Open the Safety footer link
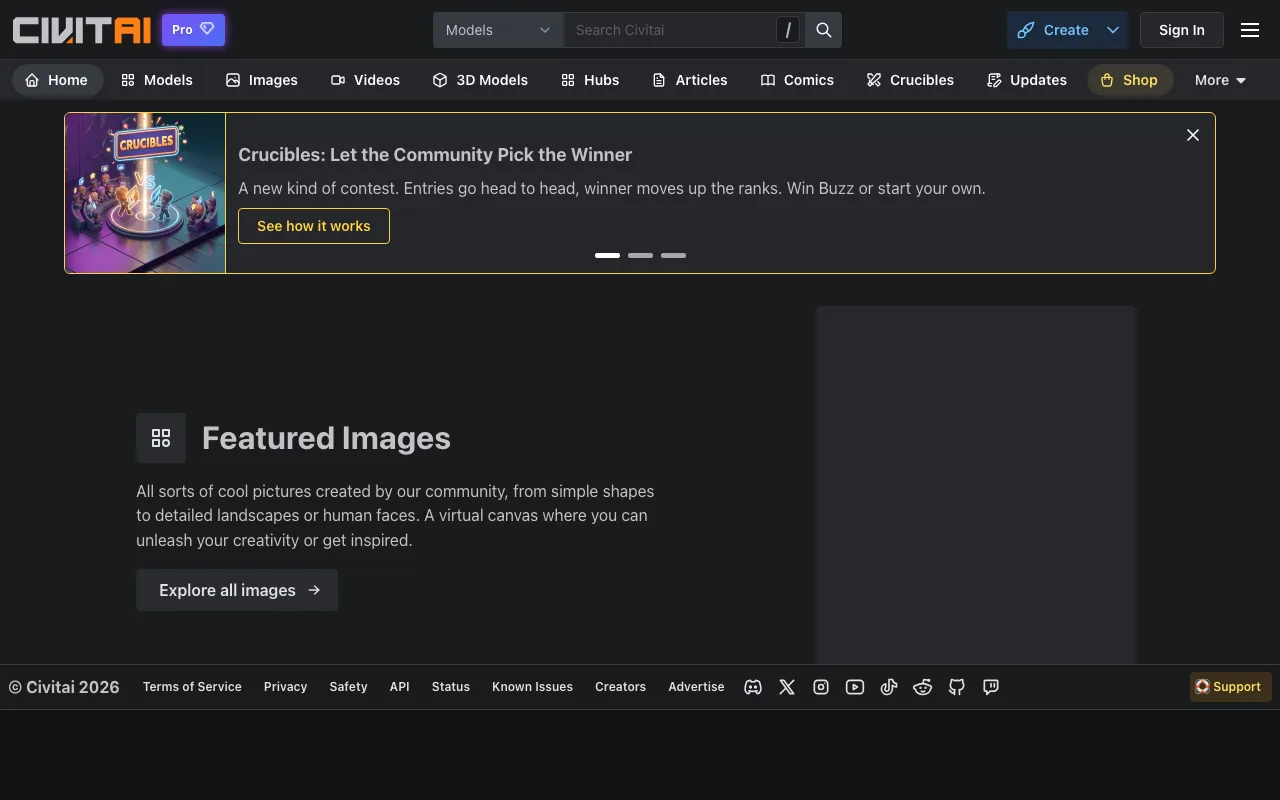 click(x=348, y=687)
